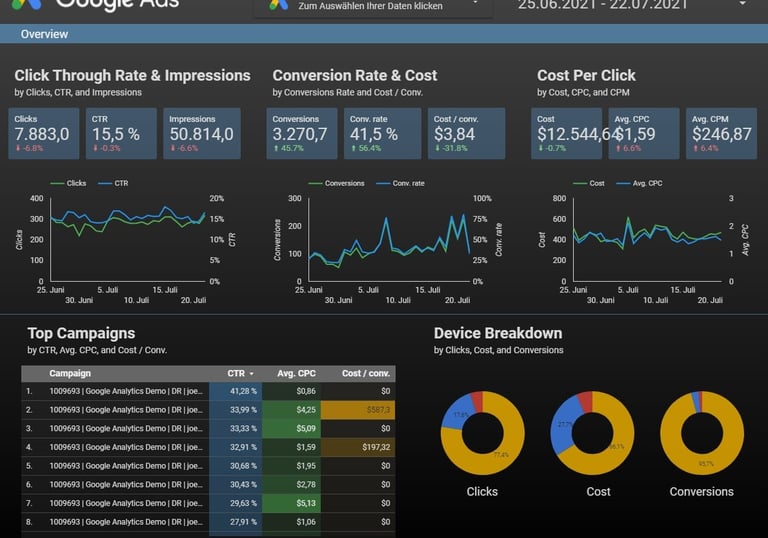This screenshot has height=538, width=768.
Task: Toggle the Avg. CPC legend line
Action: click(639, 183)
